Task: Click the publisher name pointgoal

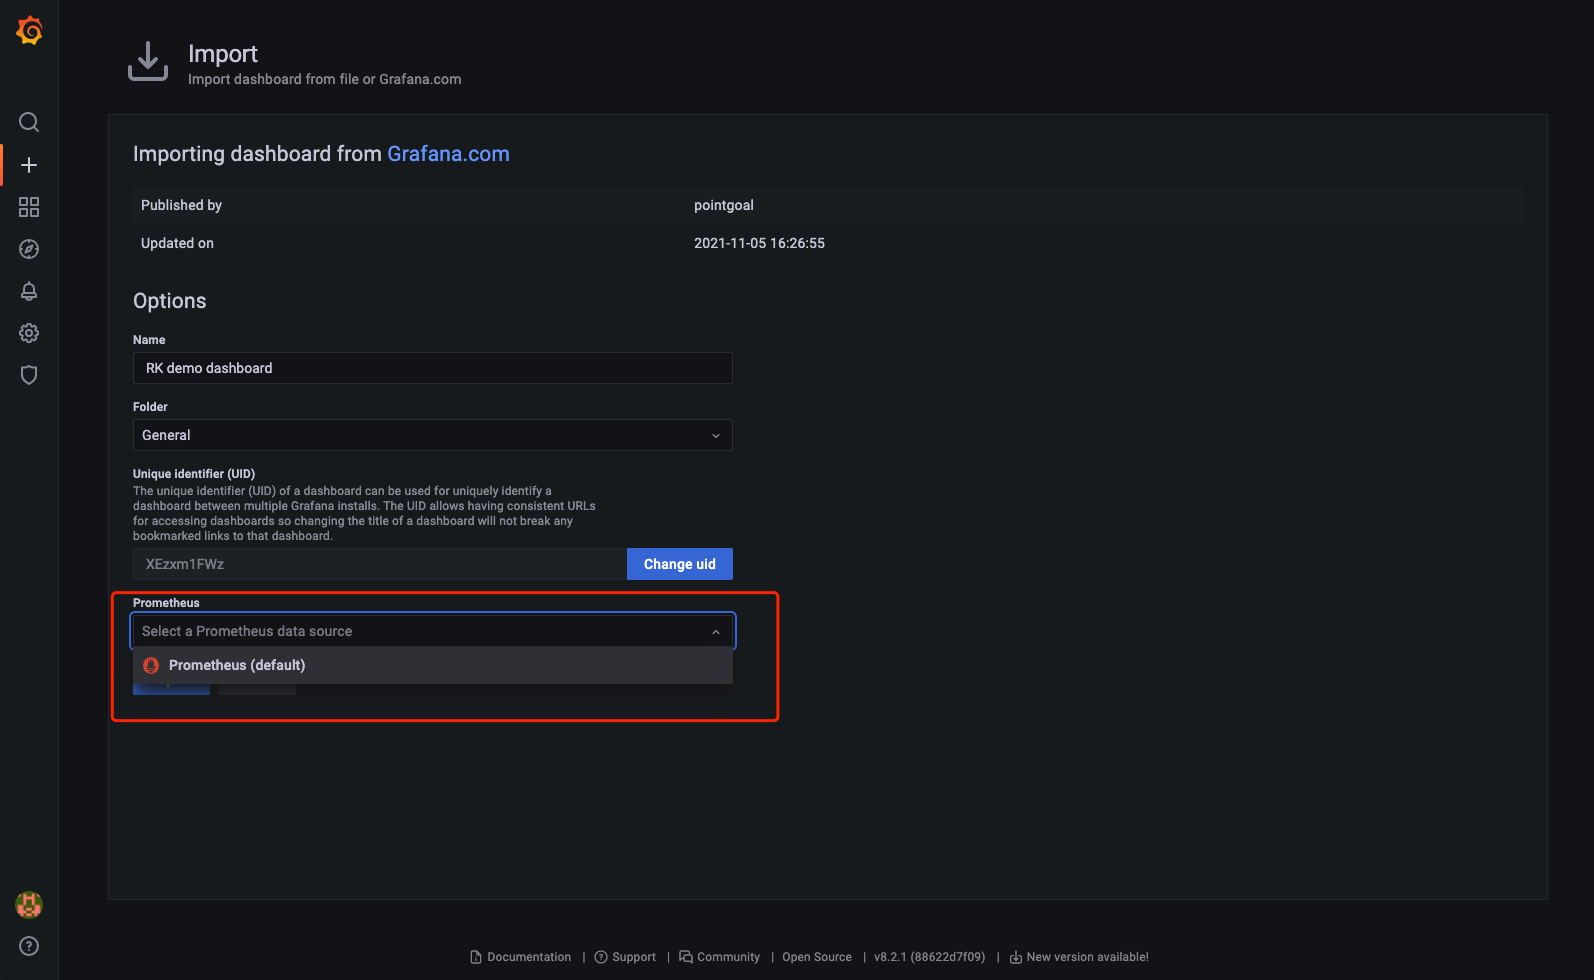Action: pyautogui.click(x=724, y=205)
